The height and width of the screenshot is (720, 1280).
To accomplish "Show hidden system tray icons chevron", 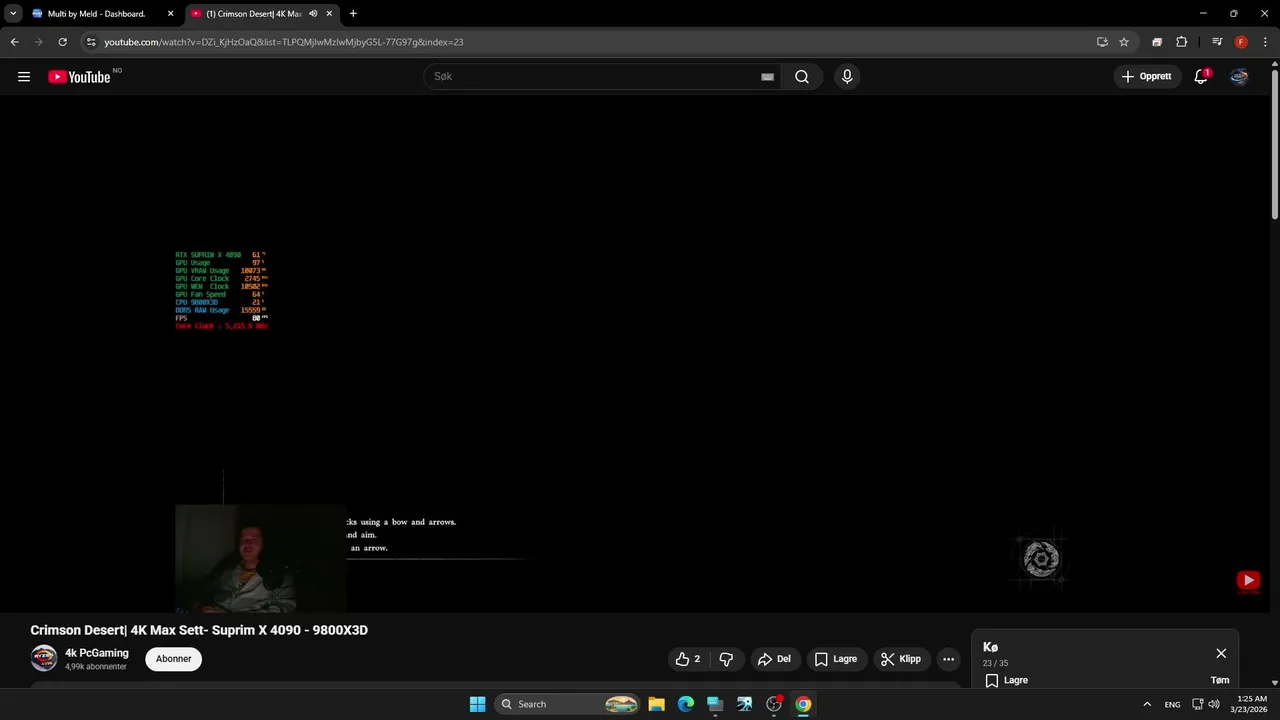I will coord(1147,704).
